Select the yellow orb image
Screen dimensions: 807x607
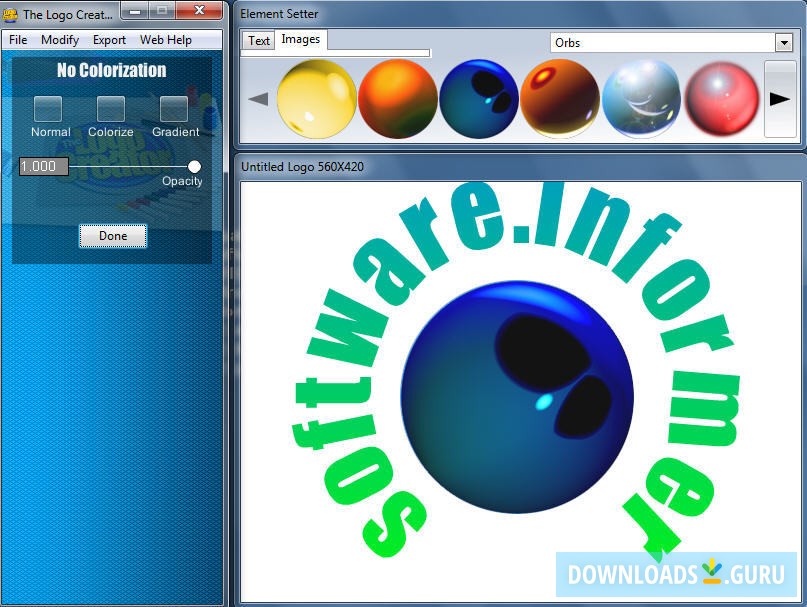pos(316,99)
